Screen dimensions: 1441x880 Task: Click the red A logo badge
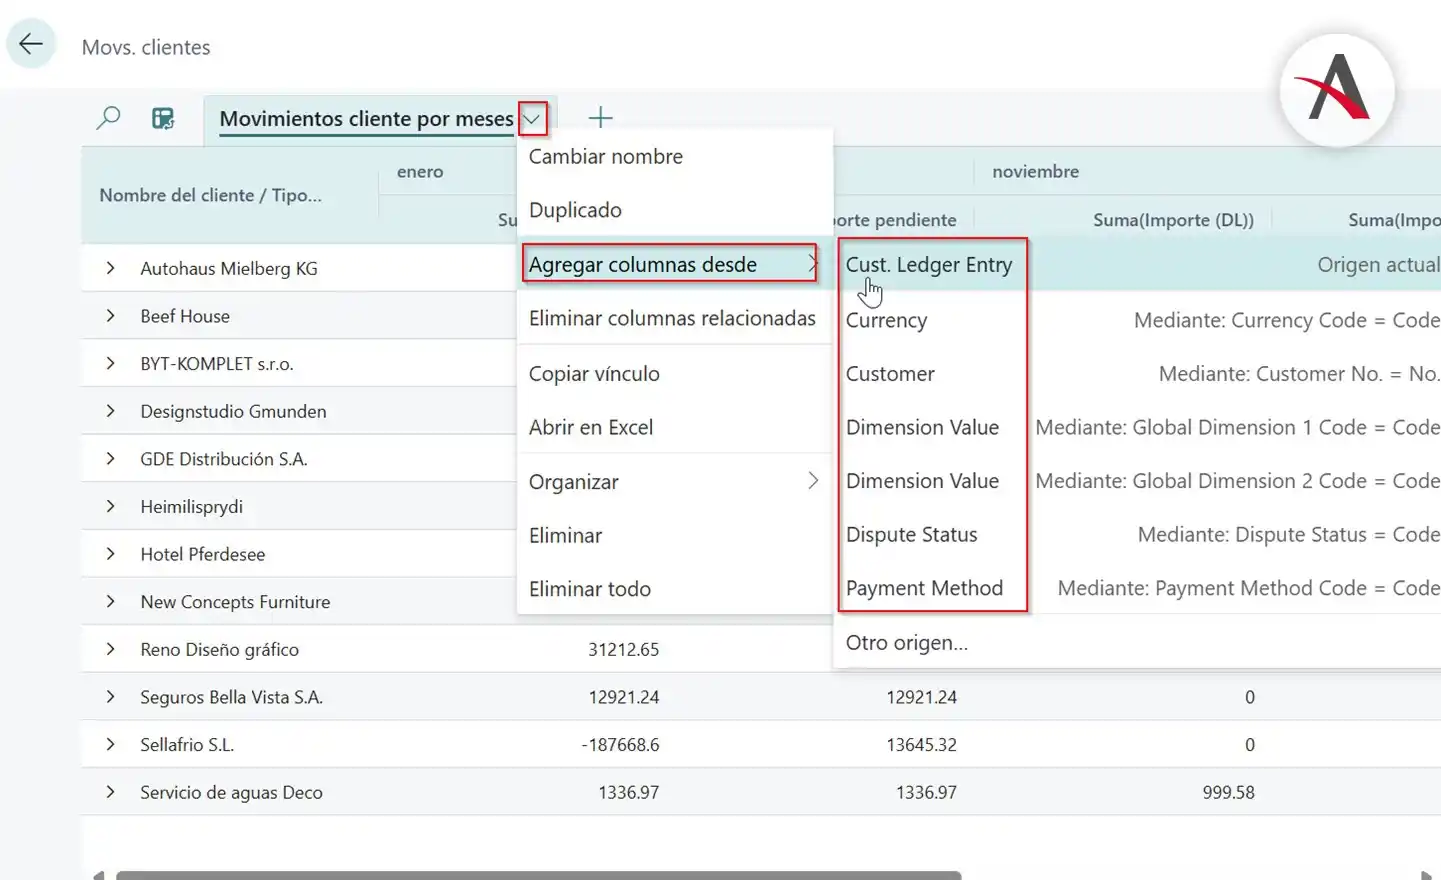pyautogui.click(x=1336, y=90)
